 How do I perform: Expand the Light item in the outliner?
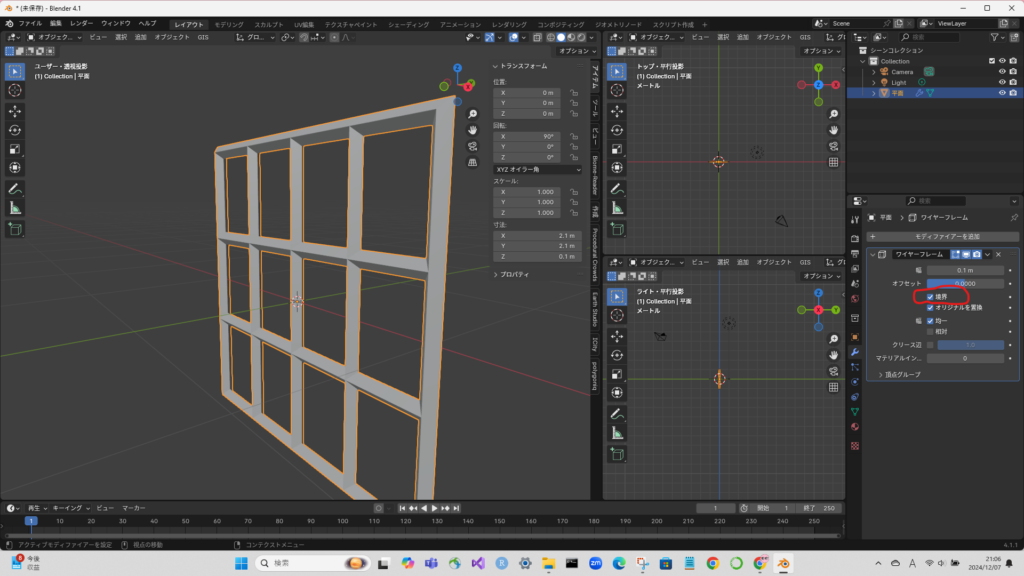(872, 82)
